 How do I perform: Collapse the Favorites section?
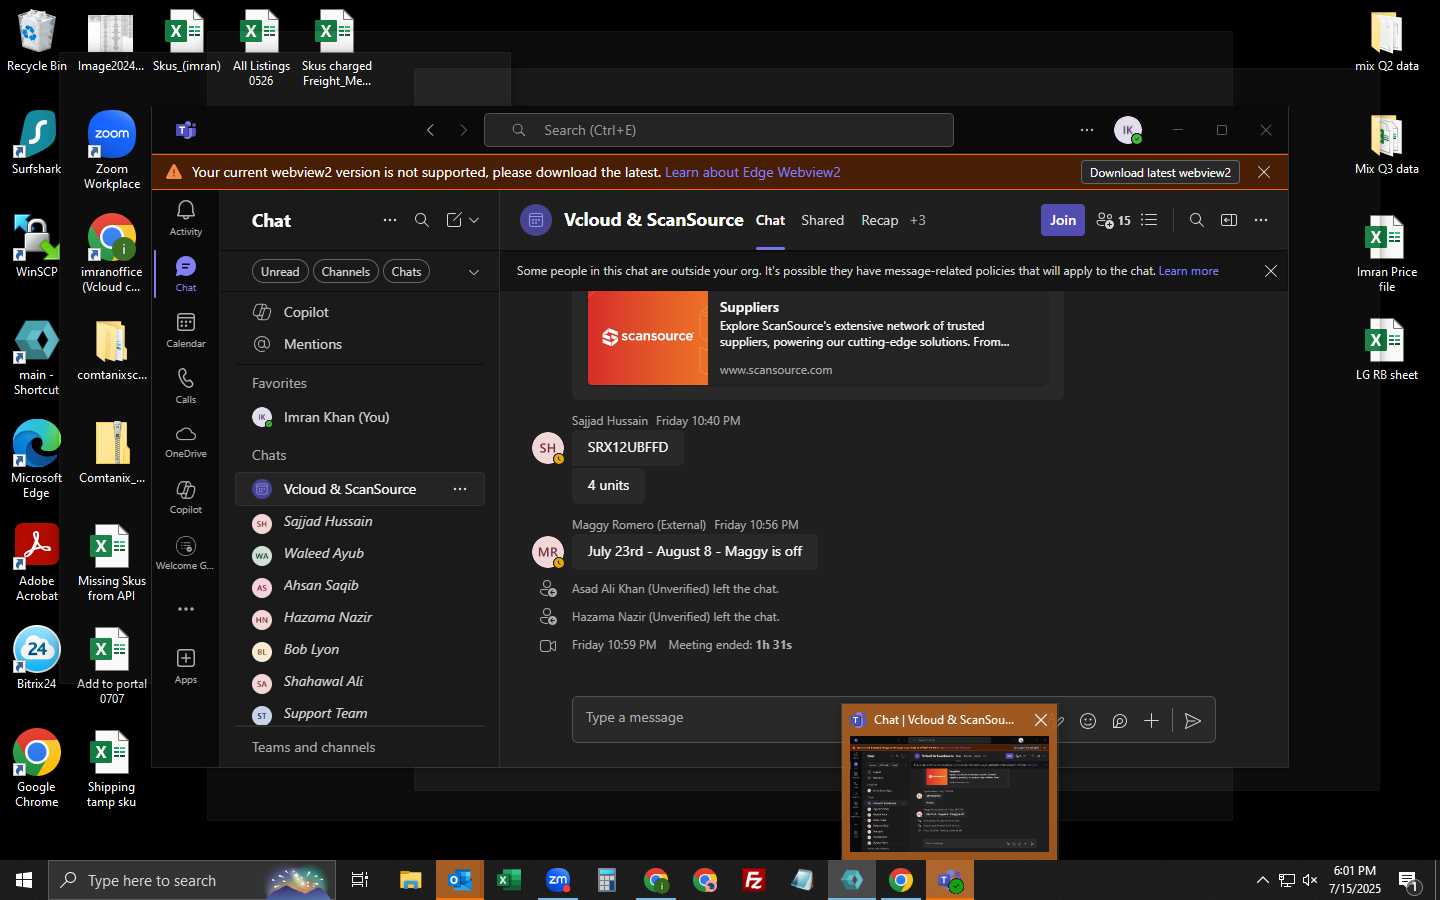(x=279, y=383)
